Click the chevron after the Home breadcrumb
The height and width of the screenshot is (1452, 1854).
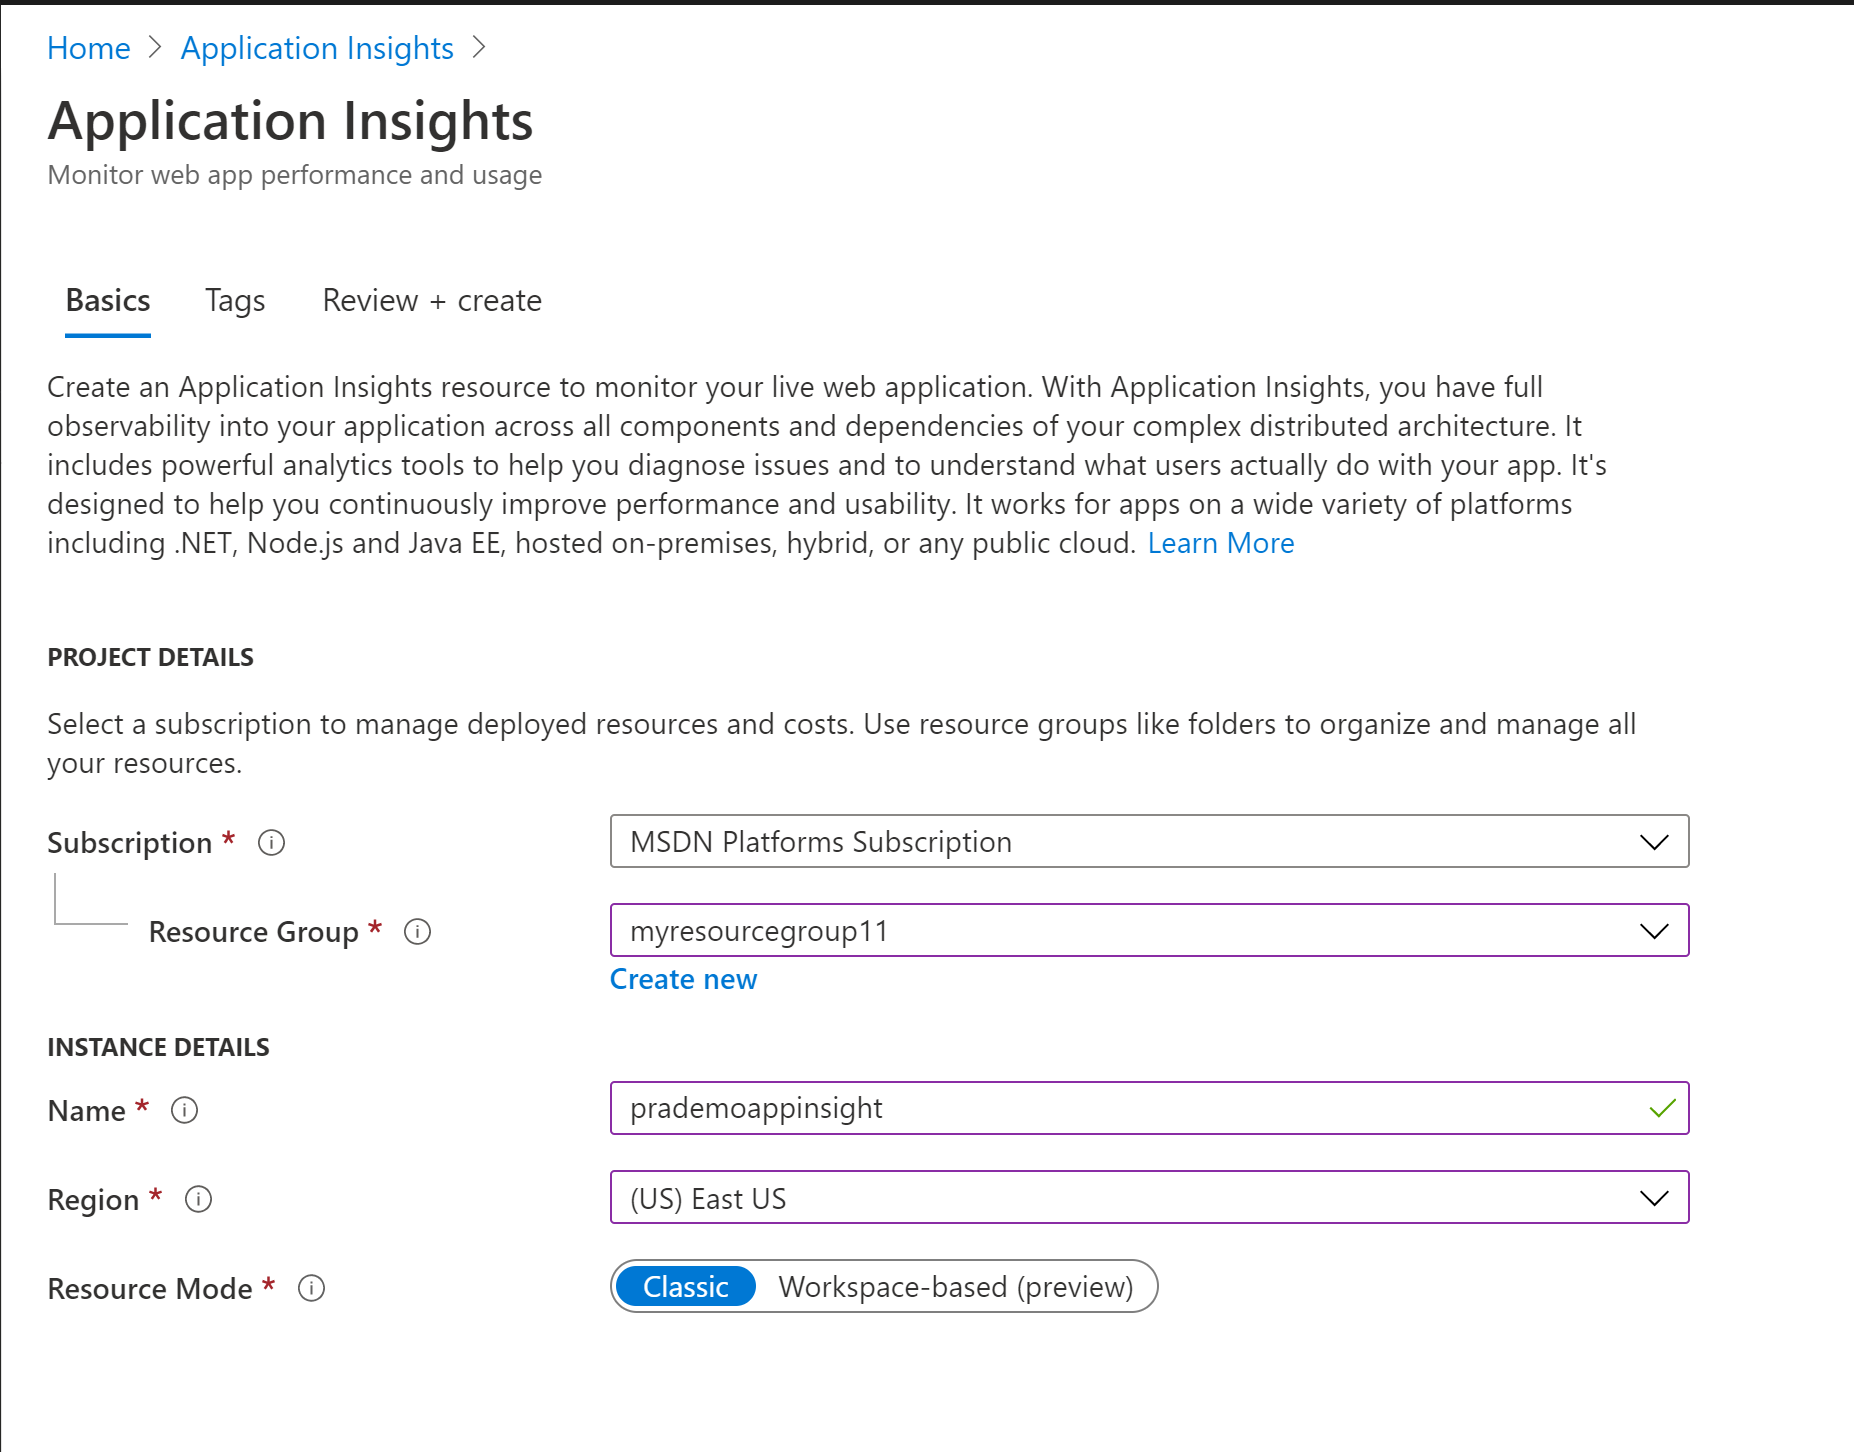(x=155, y=47)
